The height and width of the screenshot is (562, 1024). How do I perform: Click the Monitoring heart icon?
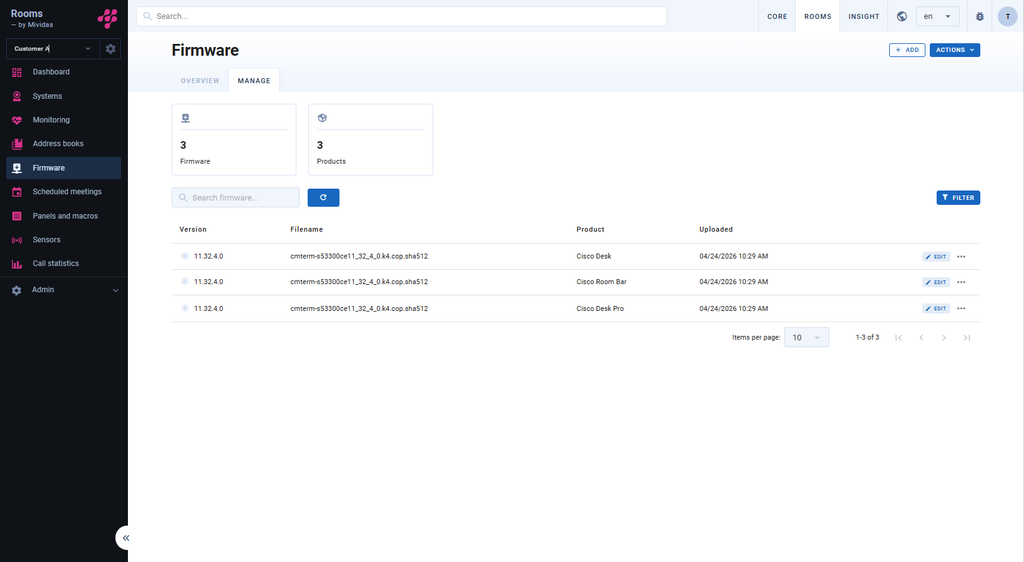(x=17, y=120)
